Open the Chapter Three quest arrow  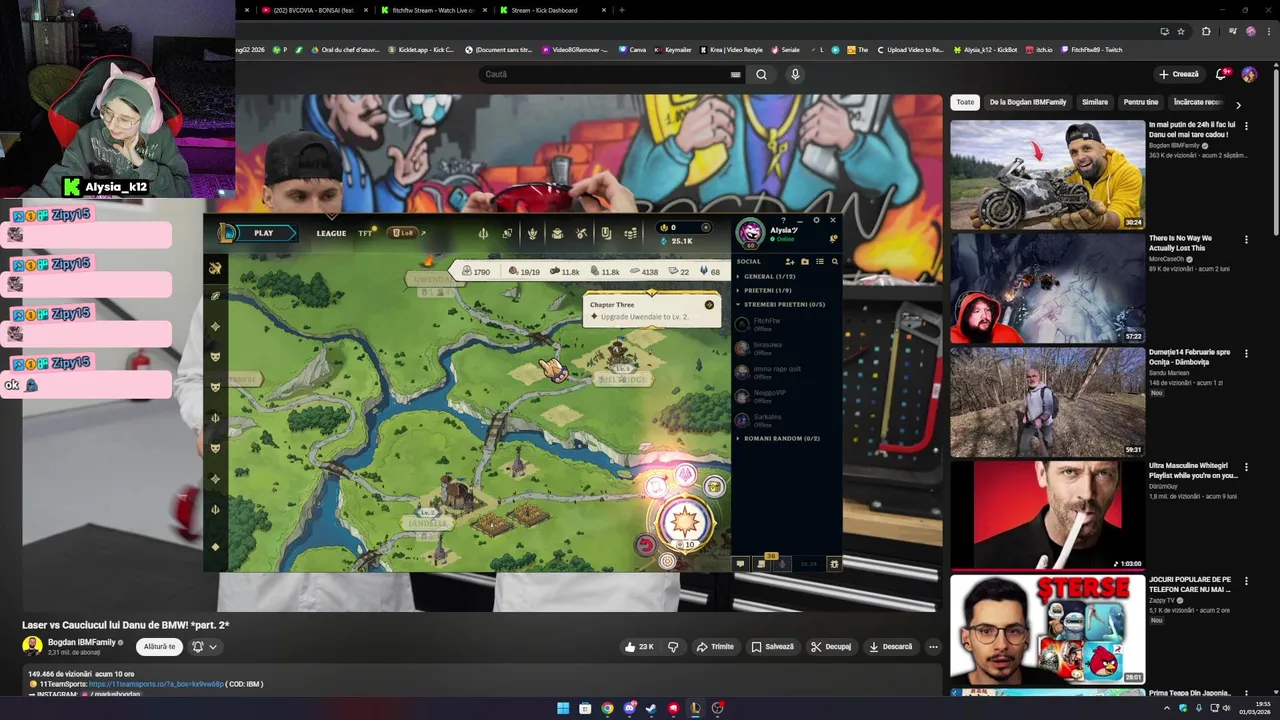[709, 304]
